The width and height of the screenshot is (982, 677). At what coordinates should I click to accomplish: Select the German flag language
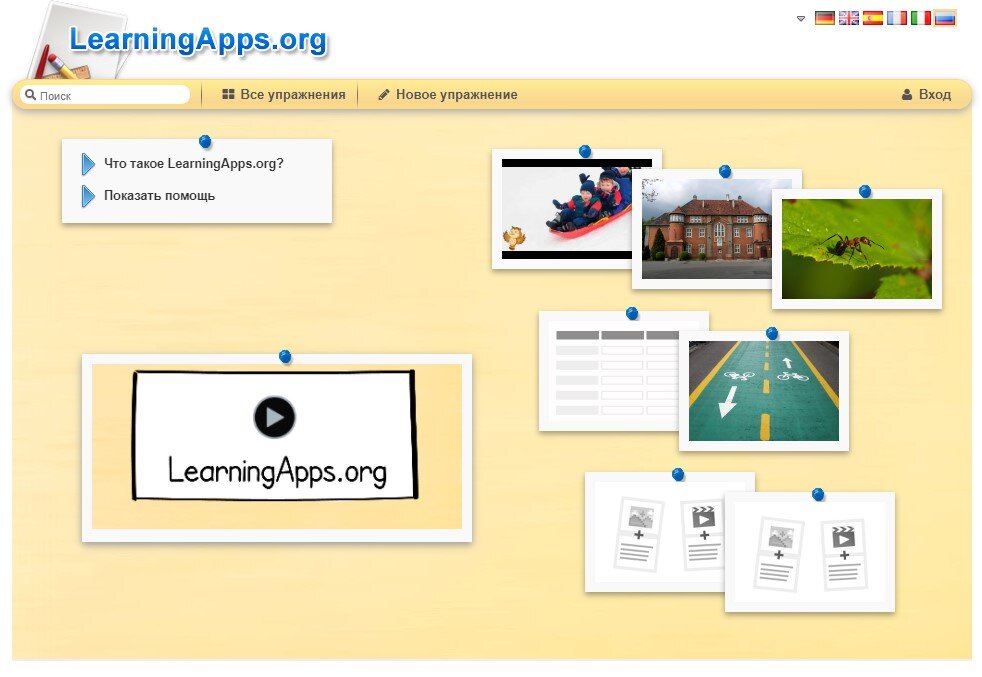click(x=824, y=18)
